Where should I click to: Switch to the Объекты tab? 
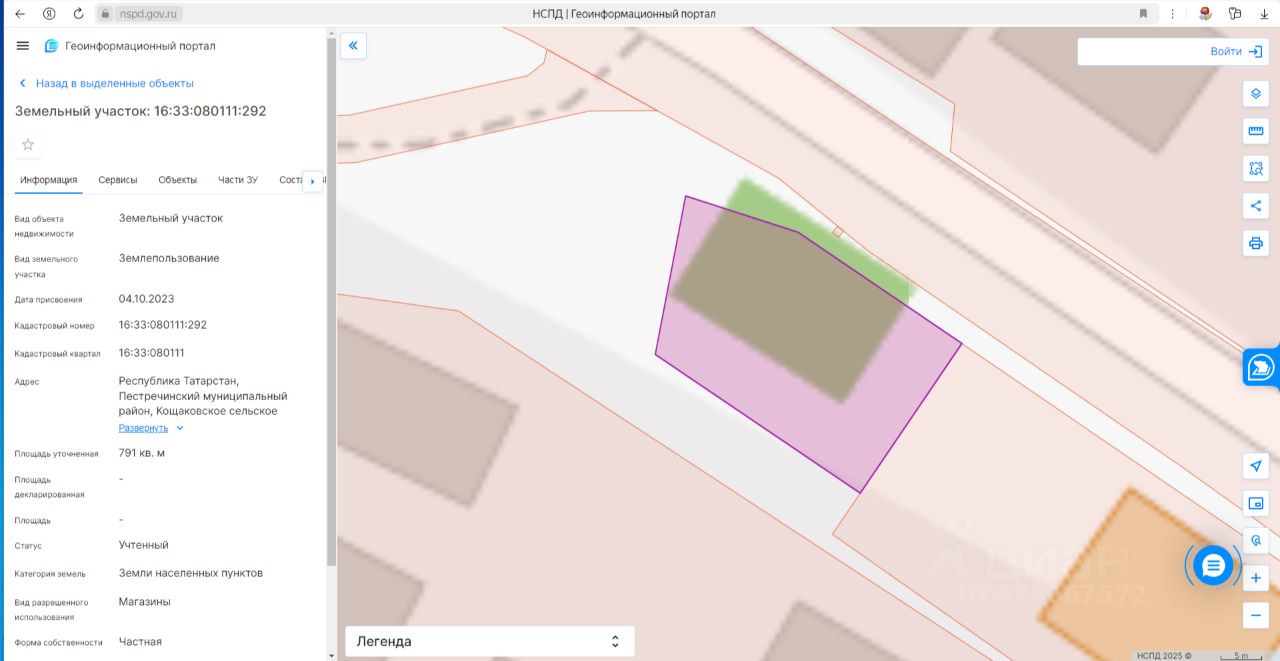177,180
